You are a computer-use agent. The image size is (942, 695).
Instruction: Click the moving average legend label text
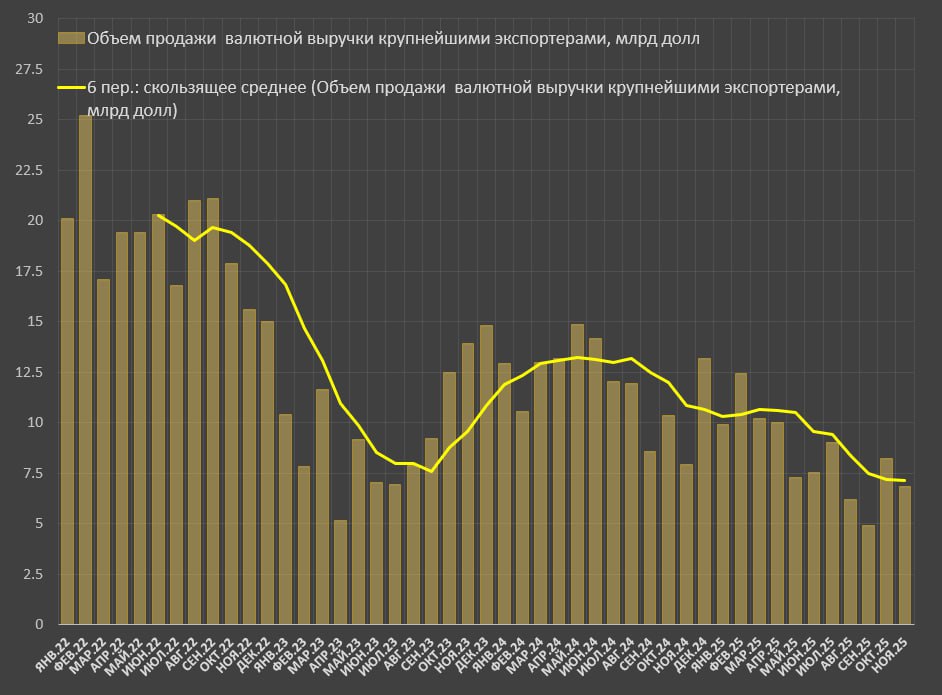click(400, 87)
